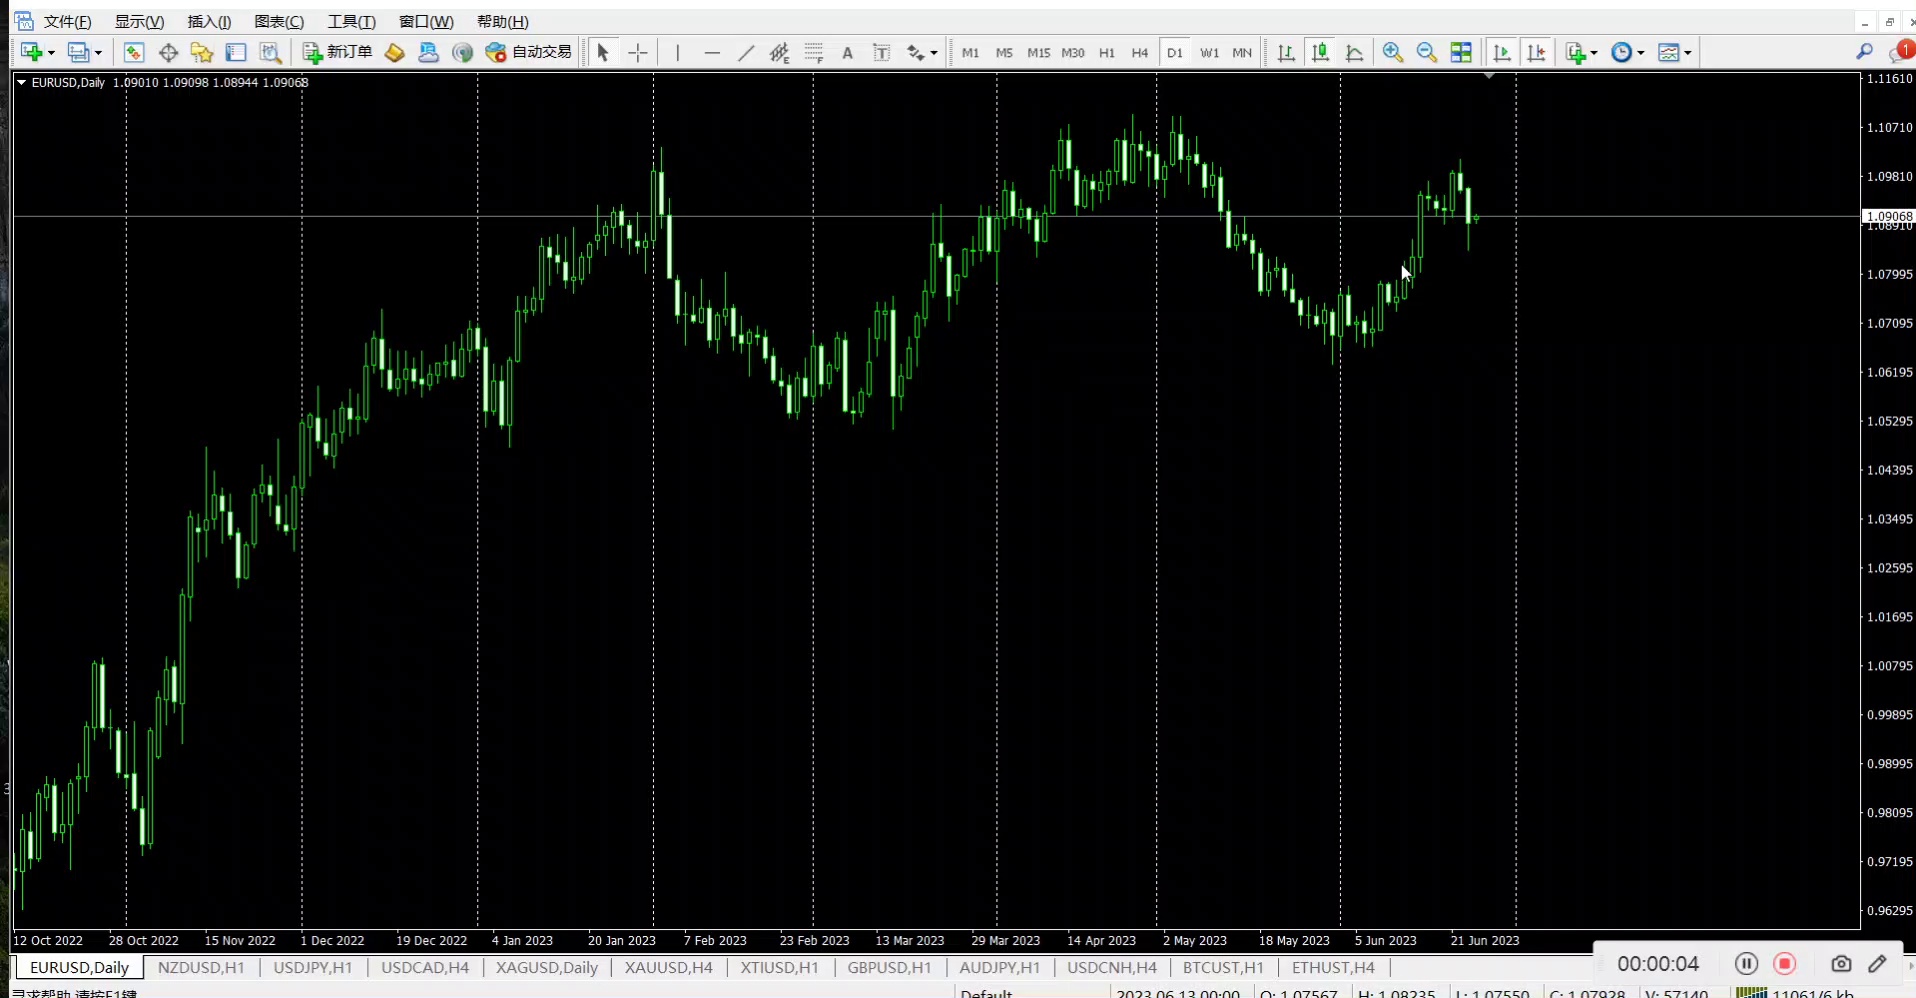Screen dimensions: 1916x998
Task: Open the search magnifier in toolbar
Action: (x=1864, y=52)
